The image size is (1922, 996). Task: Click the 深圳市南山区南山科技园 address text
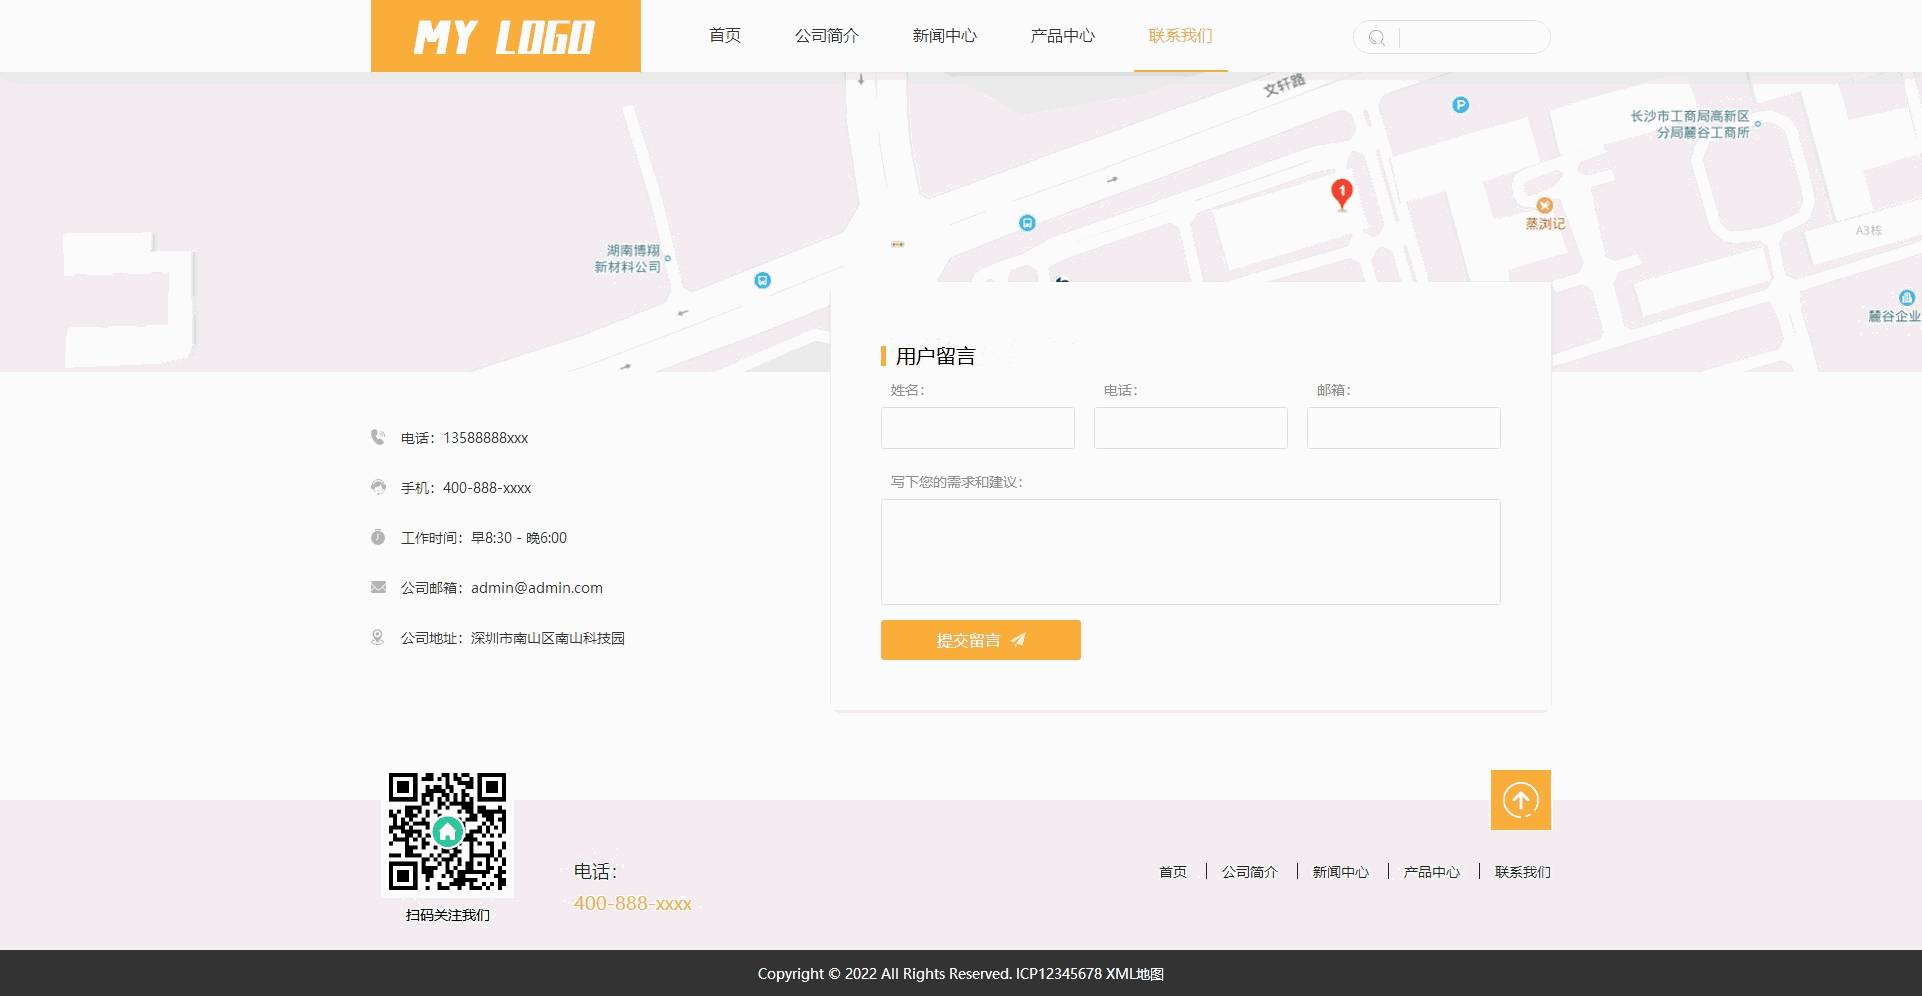click(548, 638)
